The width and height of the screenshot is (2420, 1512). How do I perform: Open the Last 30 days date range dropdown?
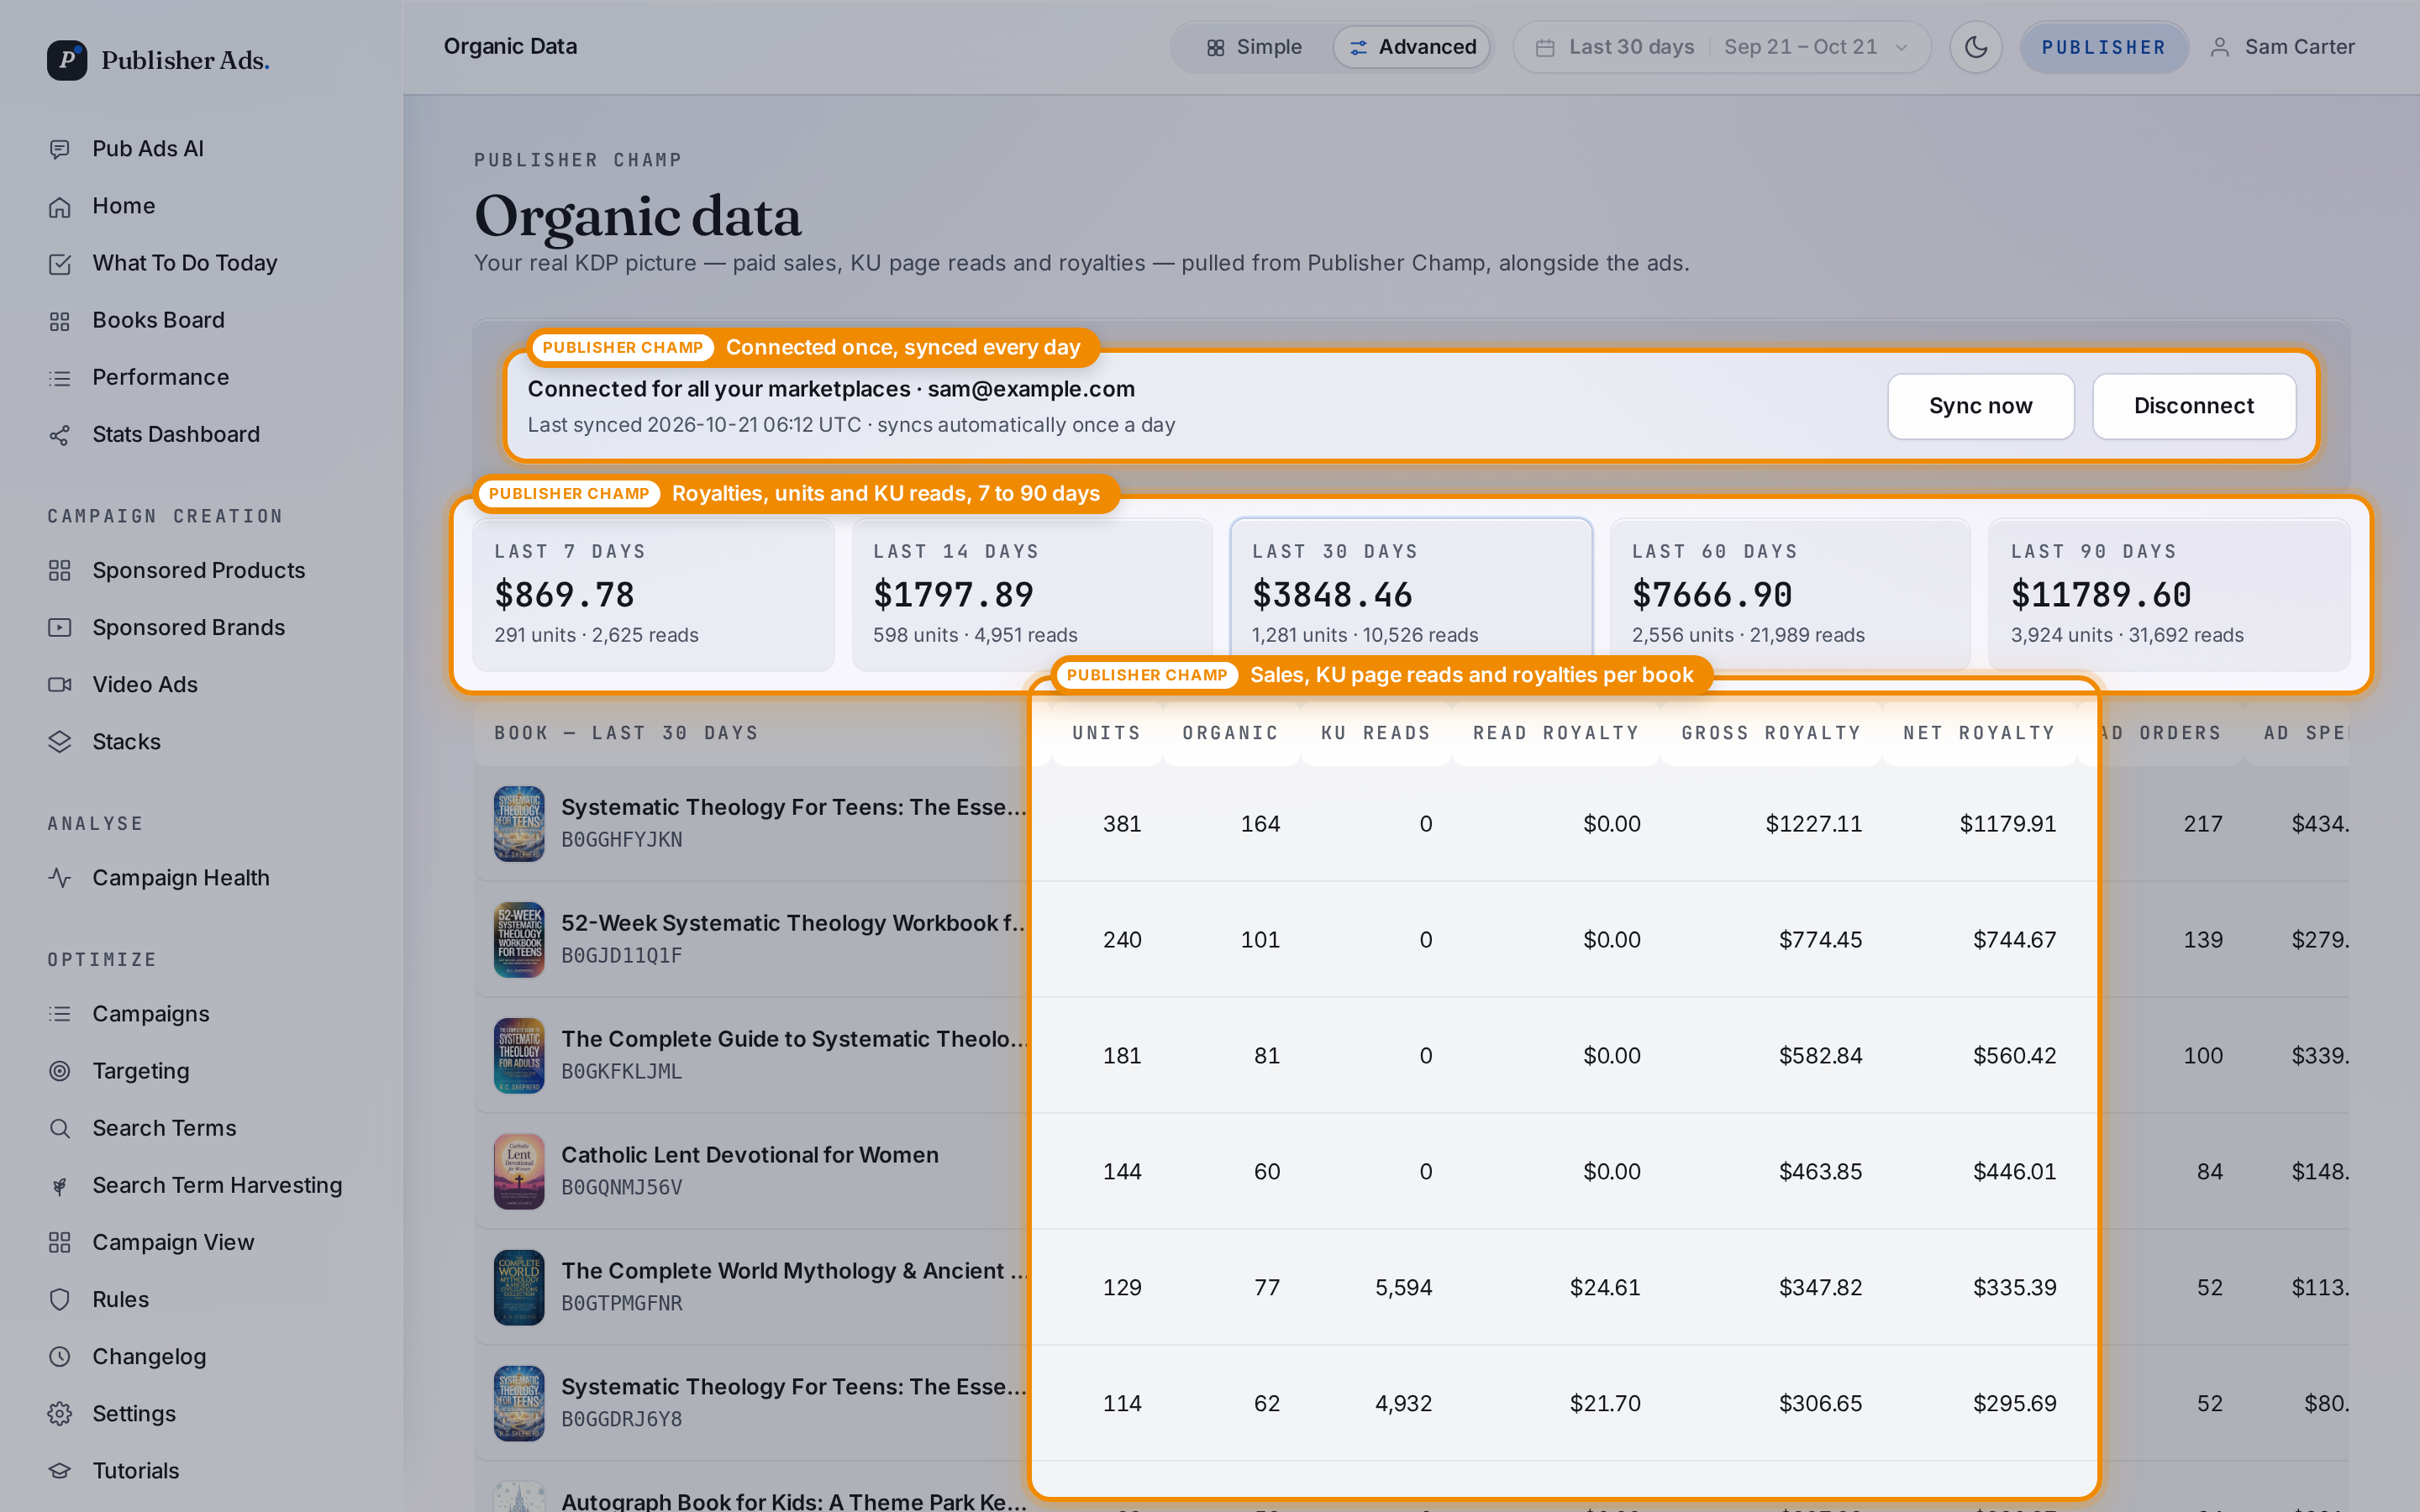(1721, 47)
